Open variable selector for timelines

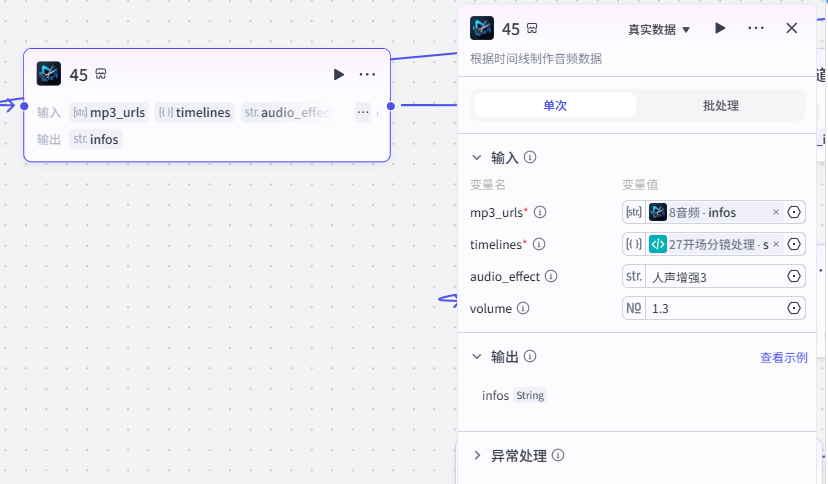coord(794,244)
